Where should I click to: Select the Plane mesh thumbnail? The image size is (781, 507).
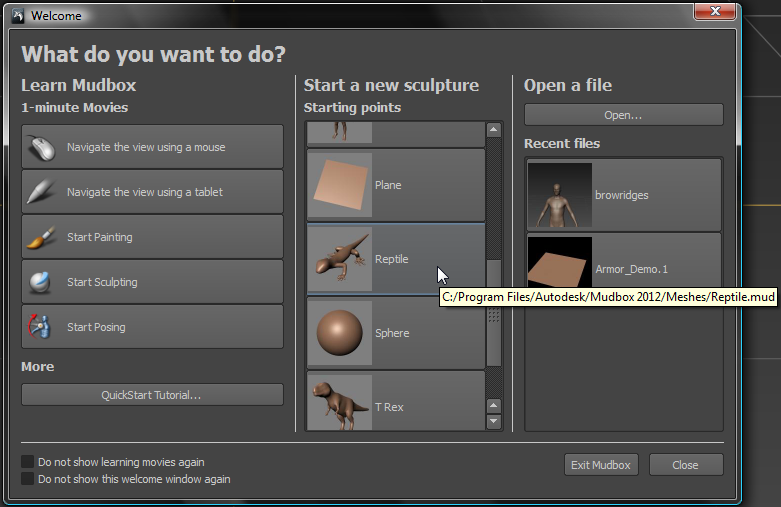pyautogui.click(x=340, y=185)
